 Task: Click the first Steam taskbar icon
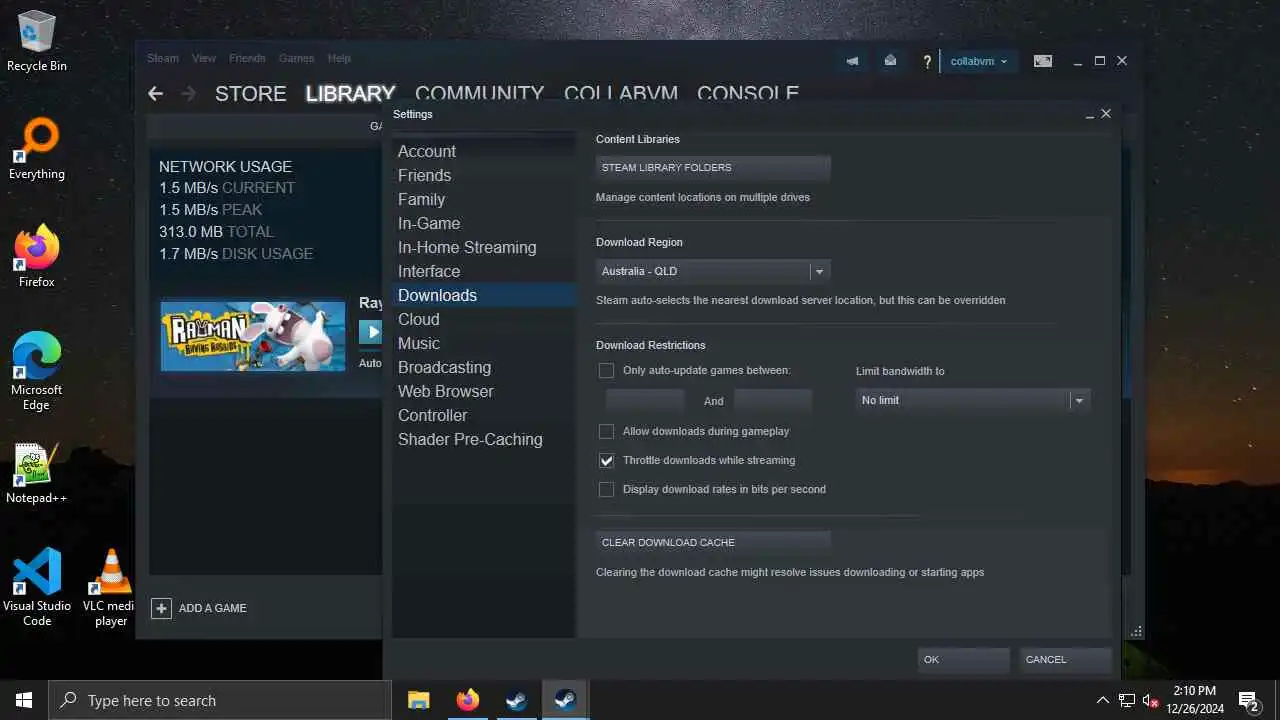[516, 700]
